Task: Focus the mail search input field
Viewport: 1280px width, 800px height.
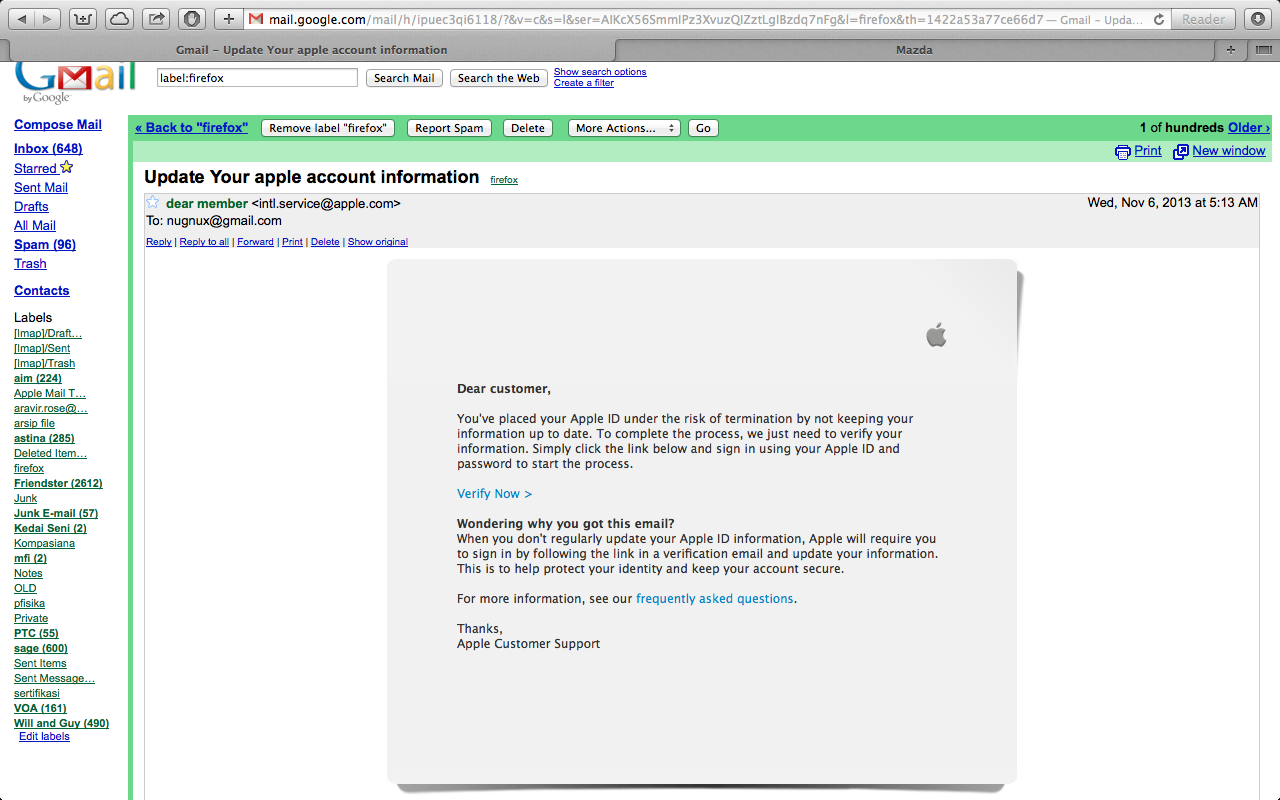Action: pos(257,78)
